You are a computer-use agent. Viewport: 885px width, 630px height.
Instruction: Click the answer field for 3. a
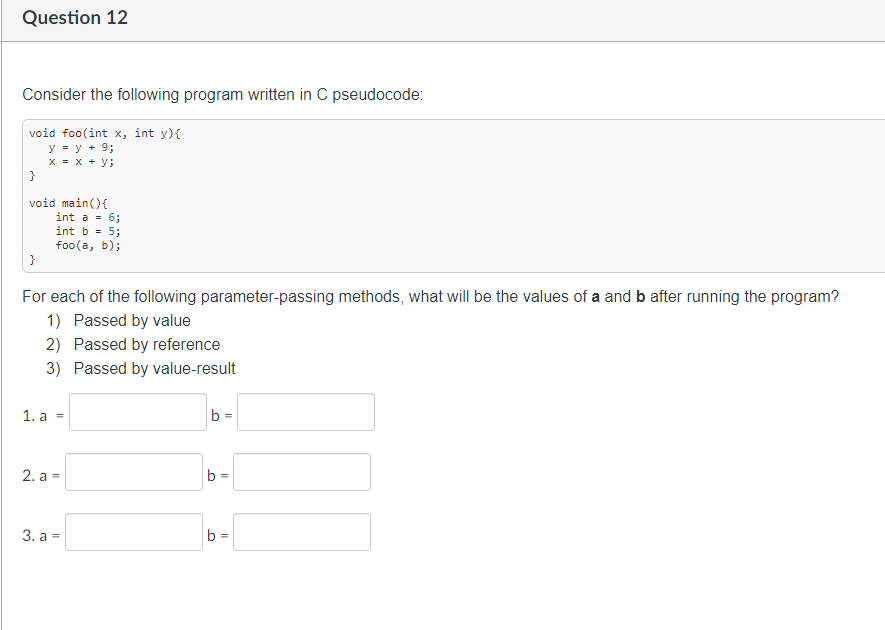point(134,532)
